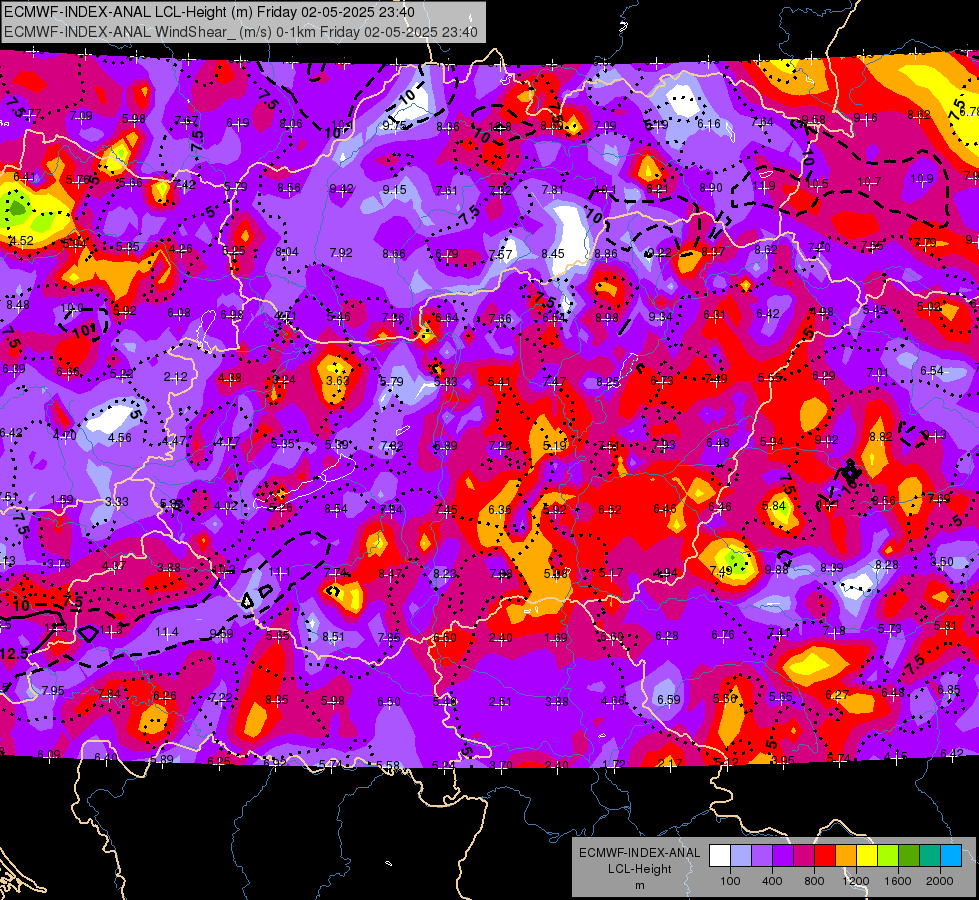979x900 pixels.
Task: Select the yellow legend color swatch
Action: 867,856
